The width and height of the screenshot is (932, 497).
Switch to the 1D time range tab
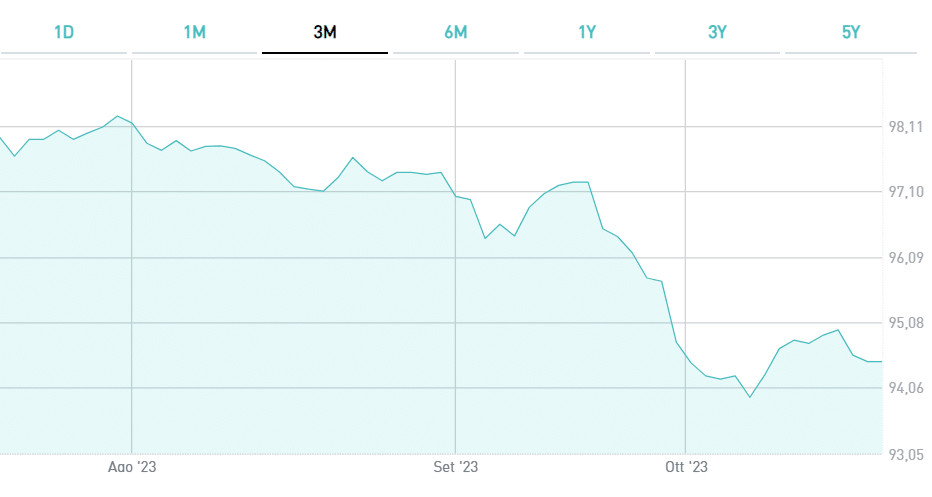tap(64, 32)
